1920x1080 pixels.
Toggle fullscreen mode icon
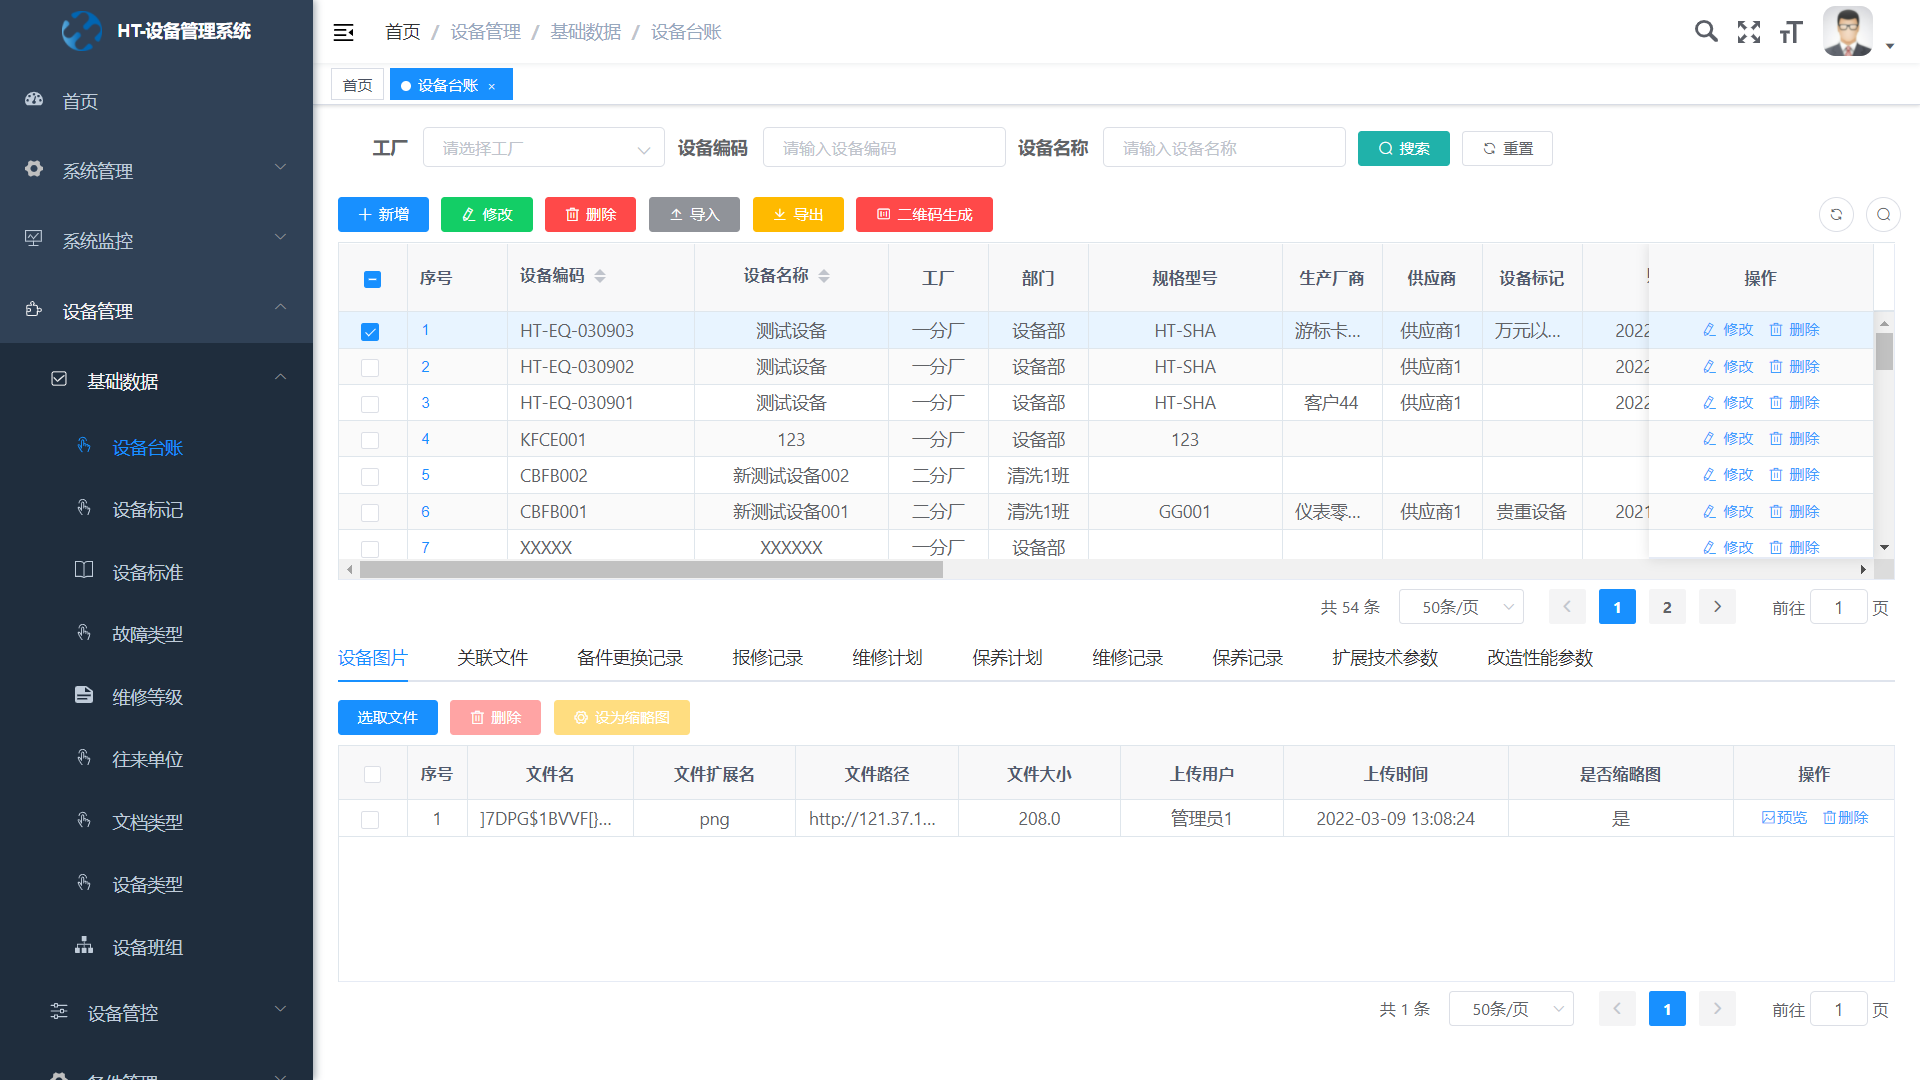coord(1749,32)
